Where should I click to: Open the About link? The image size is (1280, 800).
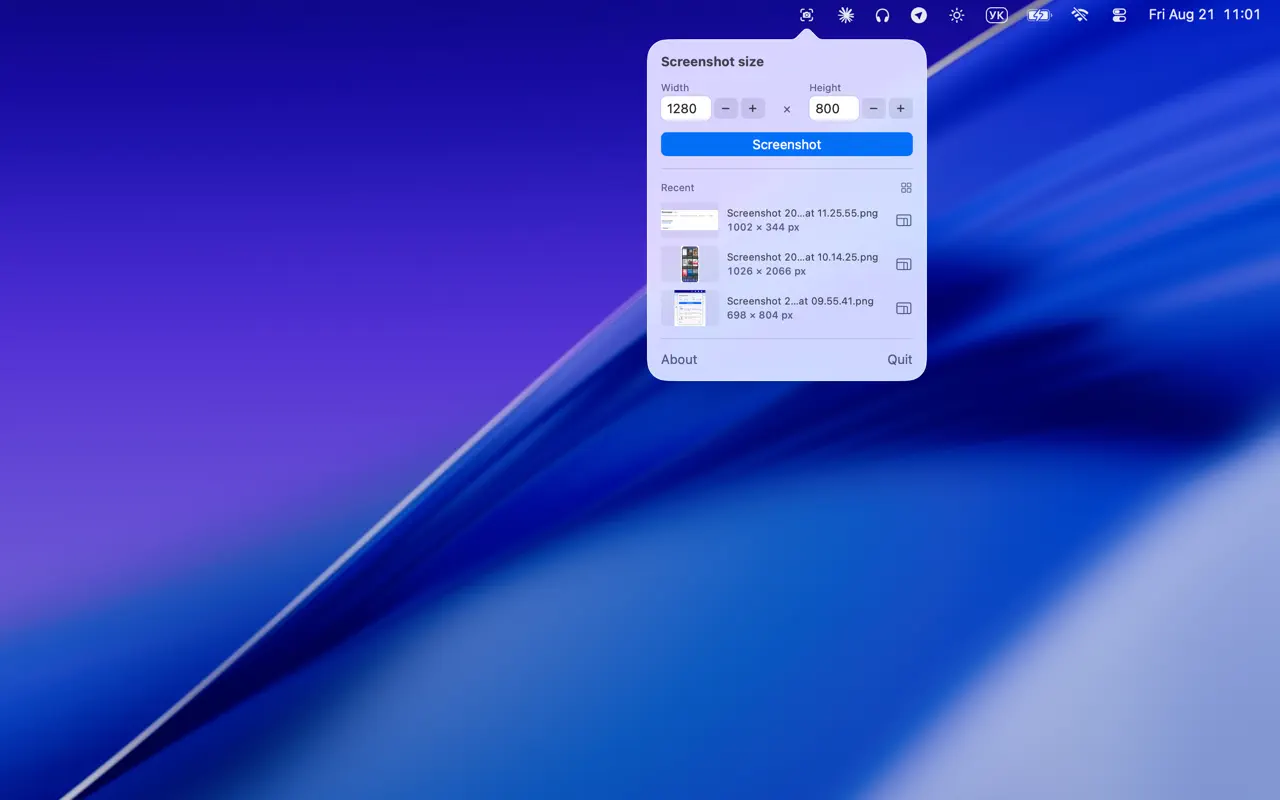pos(679,359)
